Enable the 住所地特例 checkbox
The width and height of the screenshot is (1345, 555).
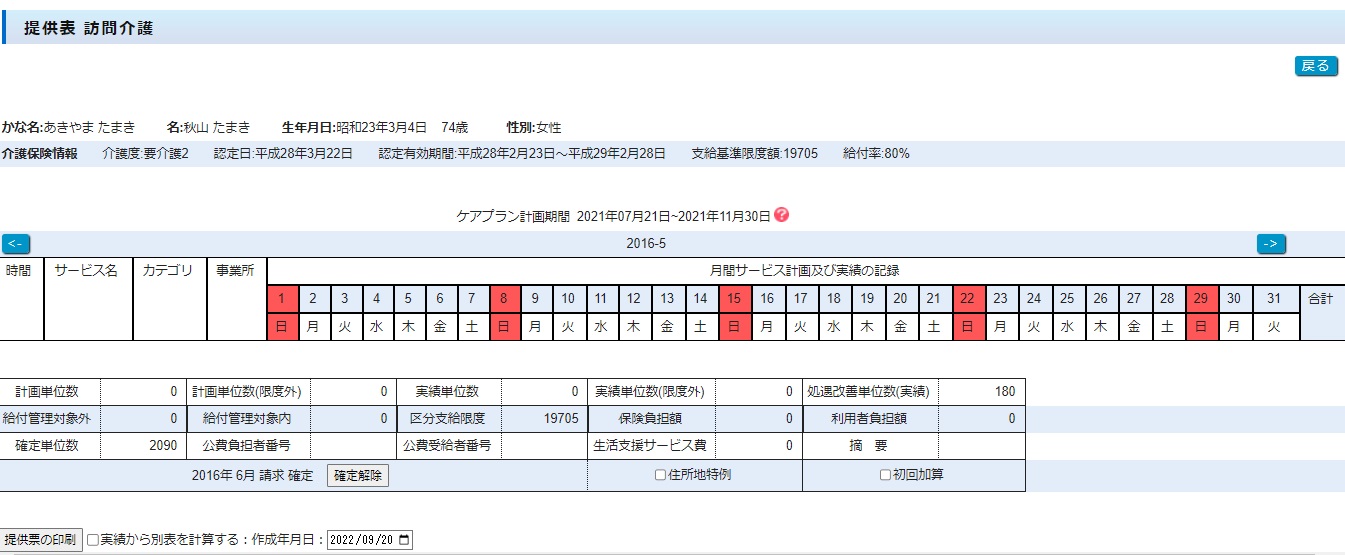(x=660, y=475)
